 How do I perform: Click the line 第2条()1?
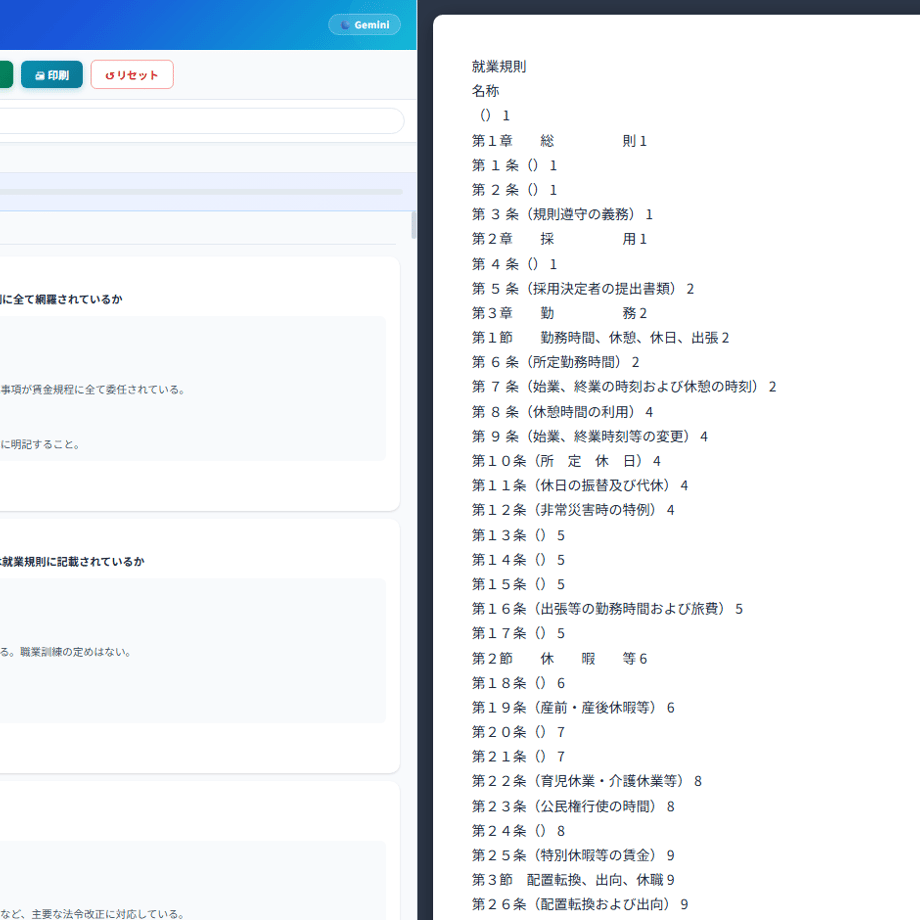click(515, 191)
